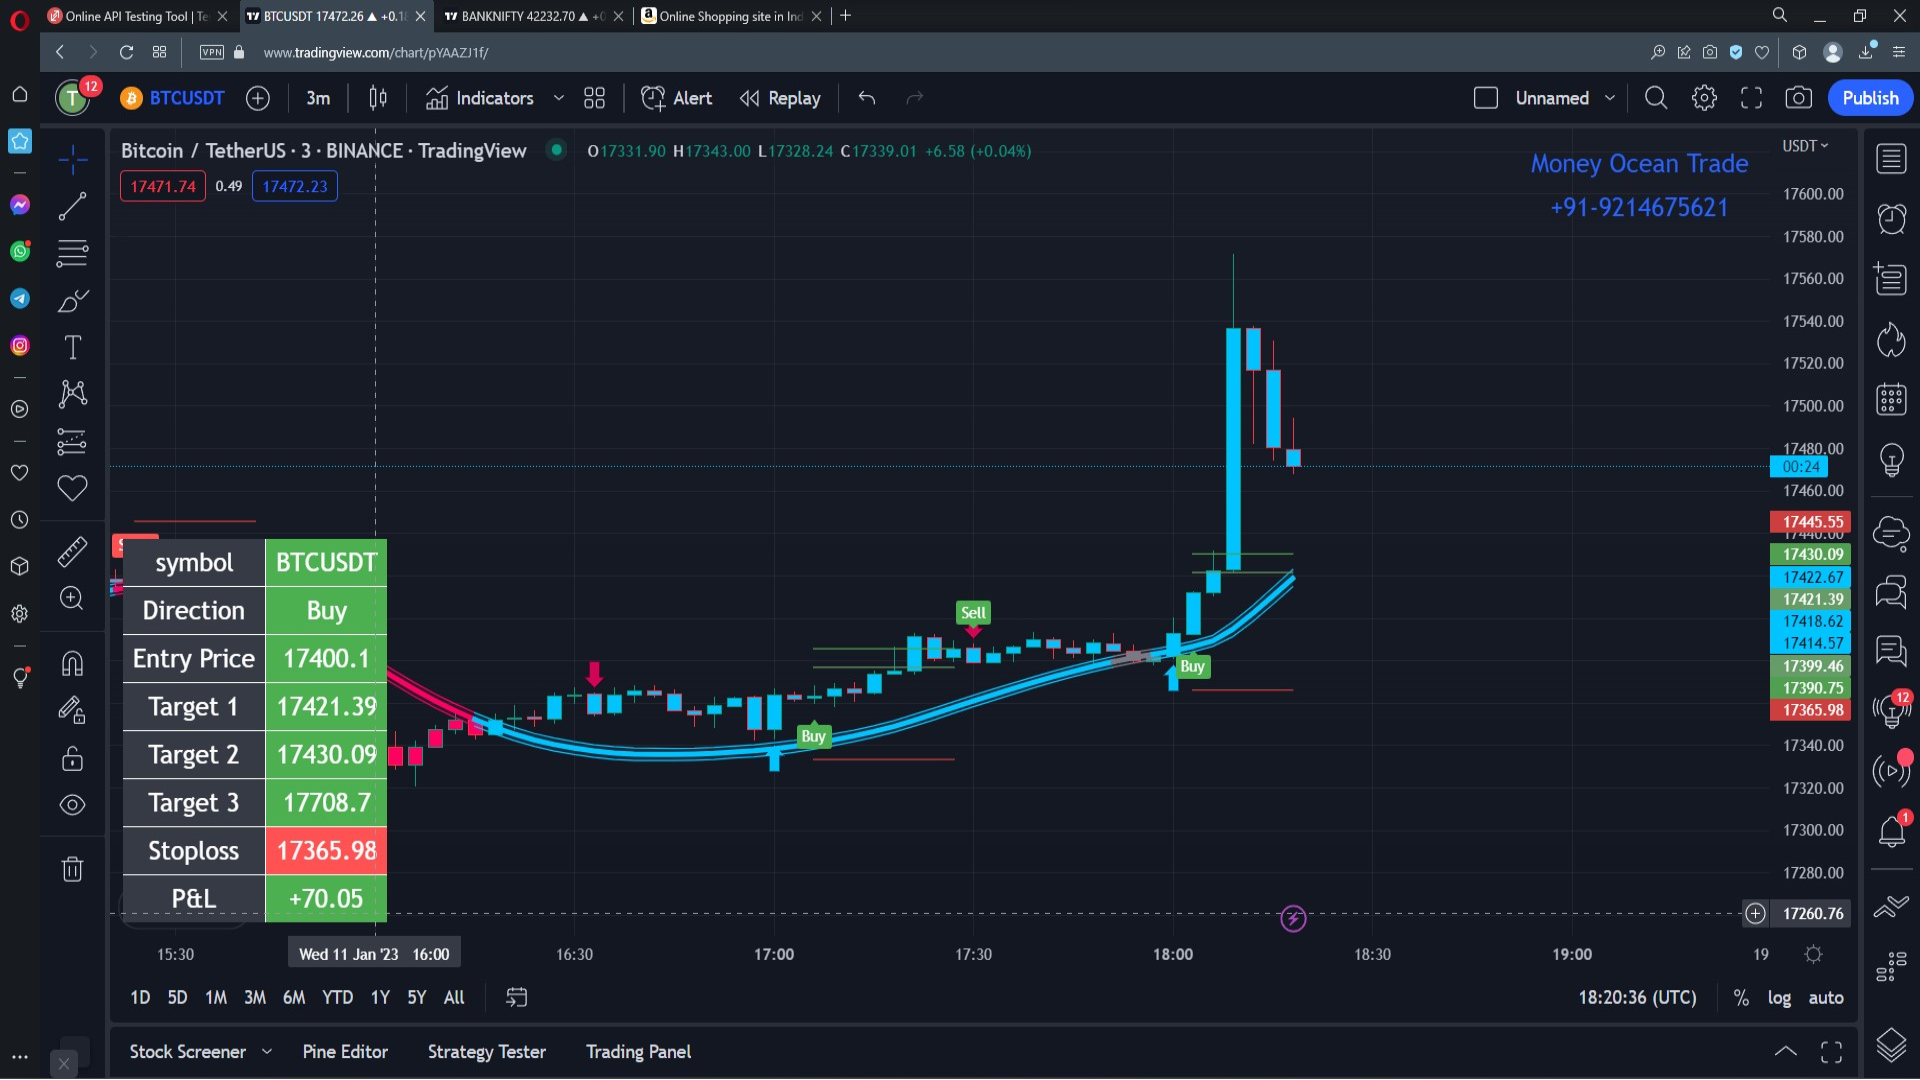Image resolution: width=1920 pixels, height=1080 pixels.
Task: Open the object tree layers panel
Action: pos(1891,1045)
